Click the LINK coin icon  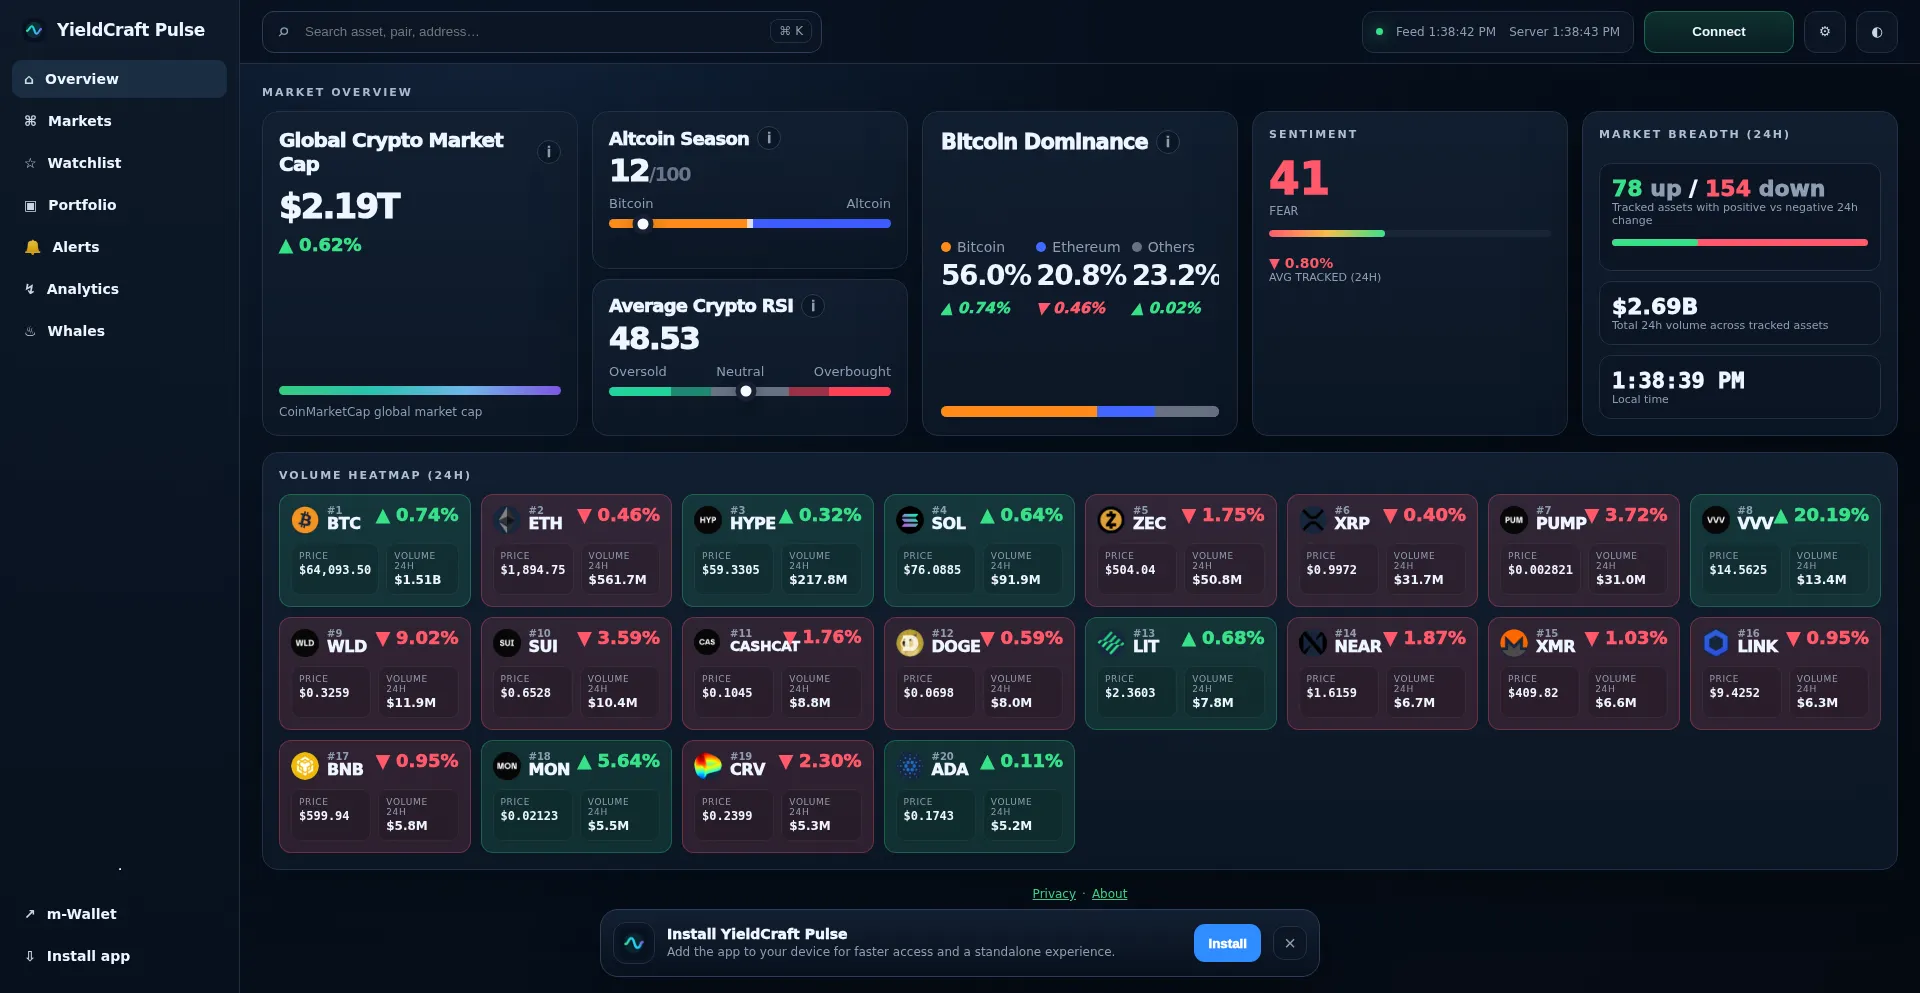[1715, 642]
